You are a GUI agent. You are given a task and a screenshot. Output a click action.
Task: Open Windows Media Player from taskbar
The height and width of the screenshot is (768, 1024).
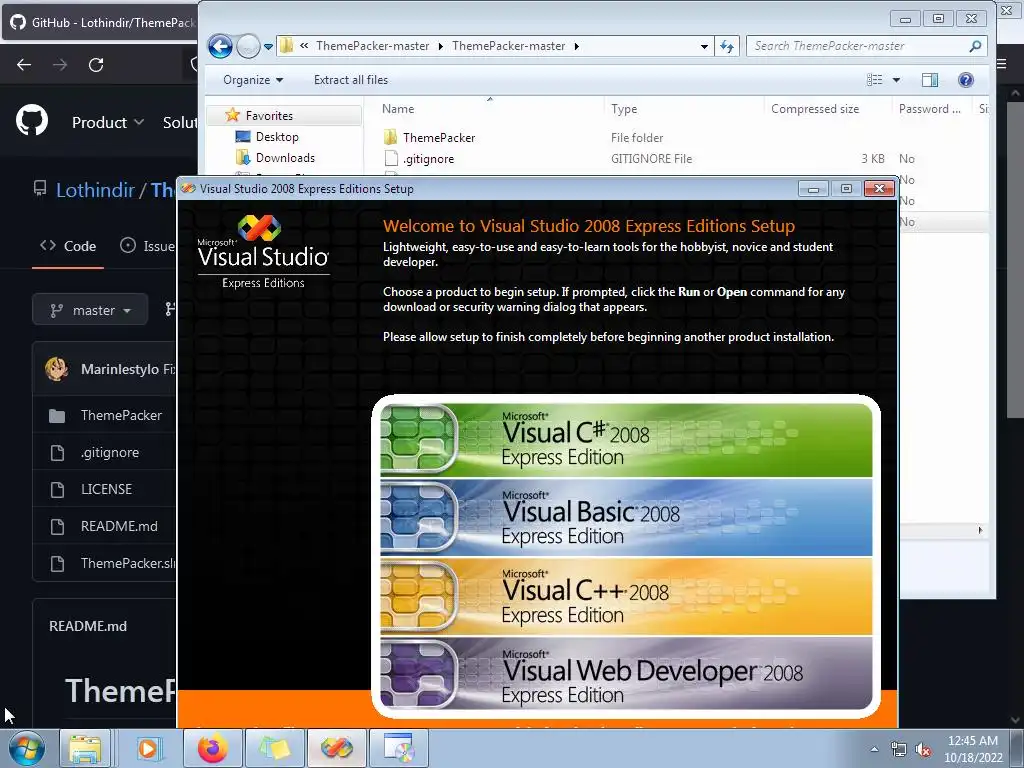(148, 748)
